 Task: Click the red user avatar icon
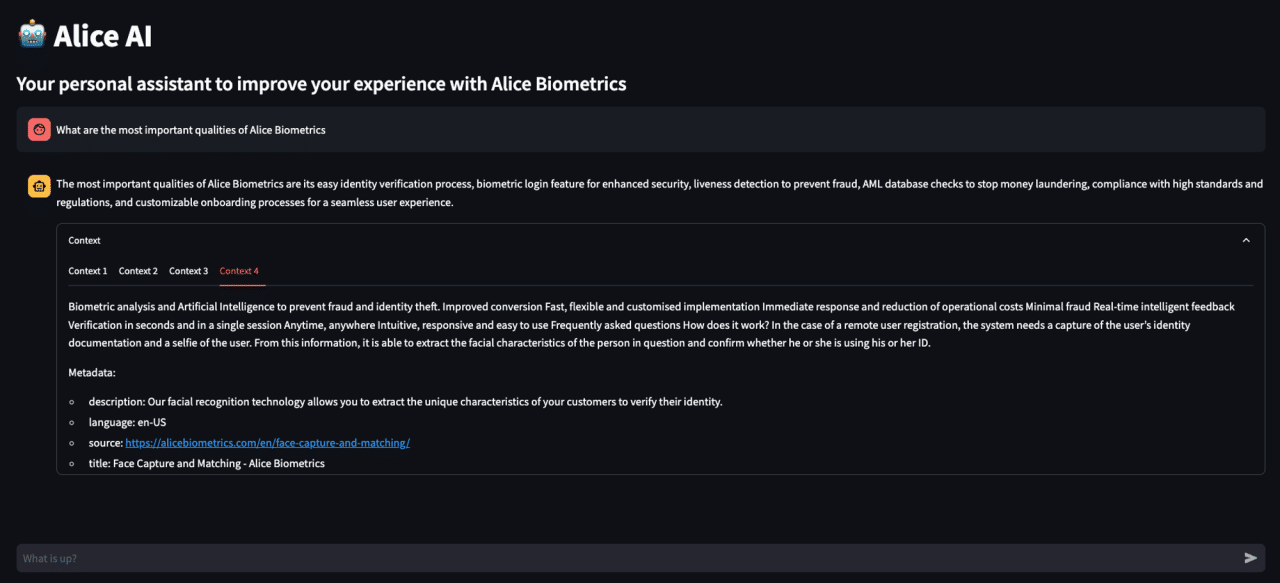[x=39, y=129]
